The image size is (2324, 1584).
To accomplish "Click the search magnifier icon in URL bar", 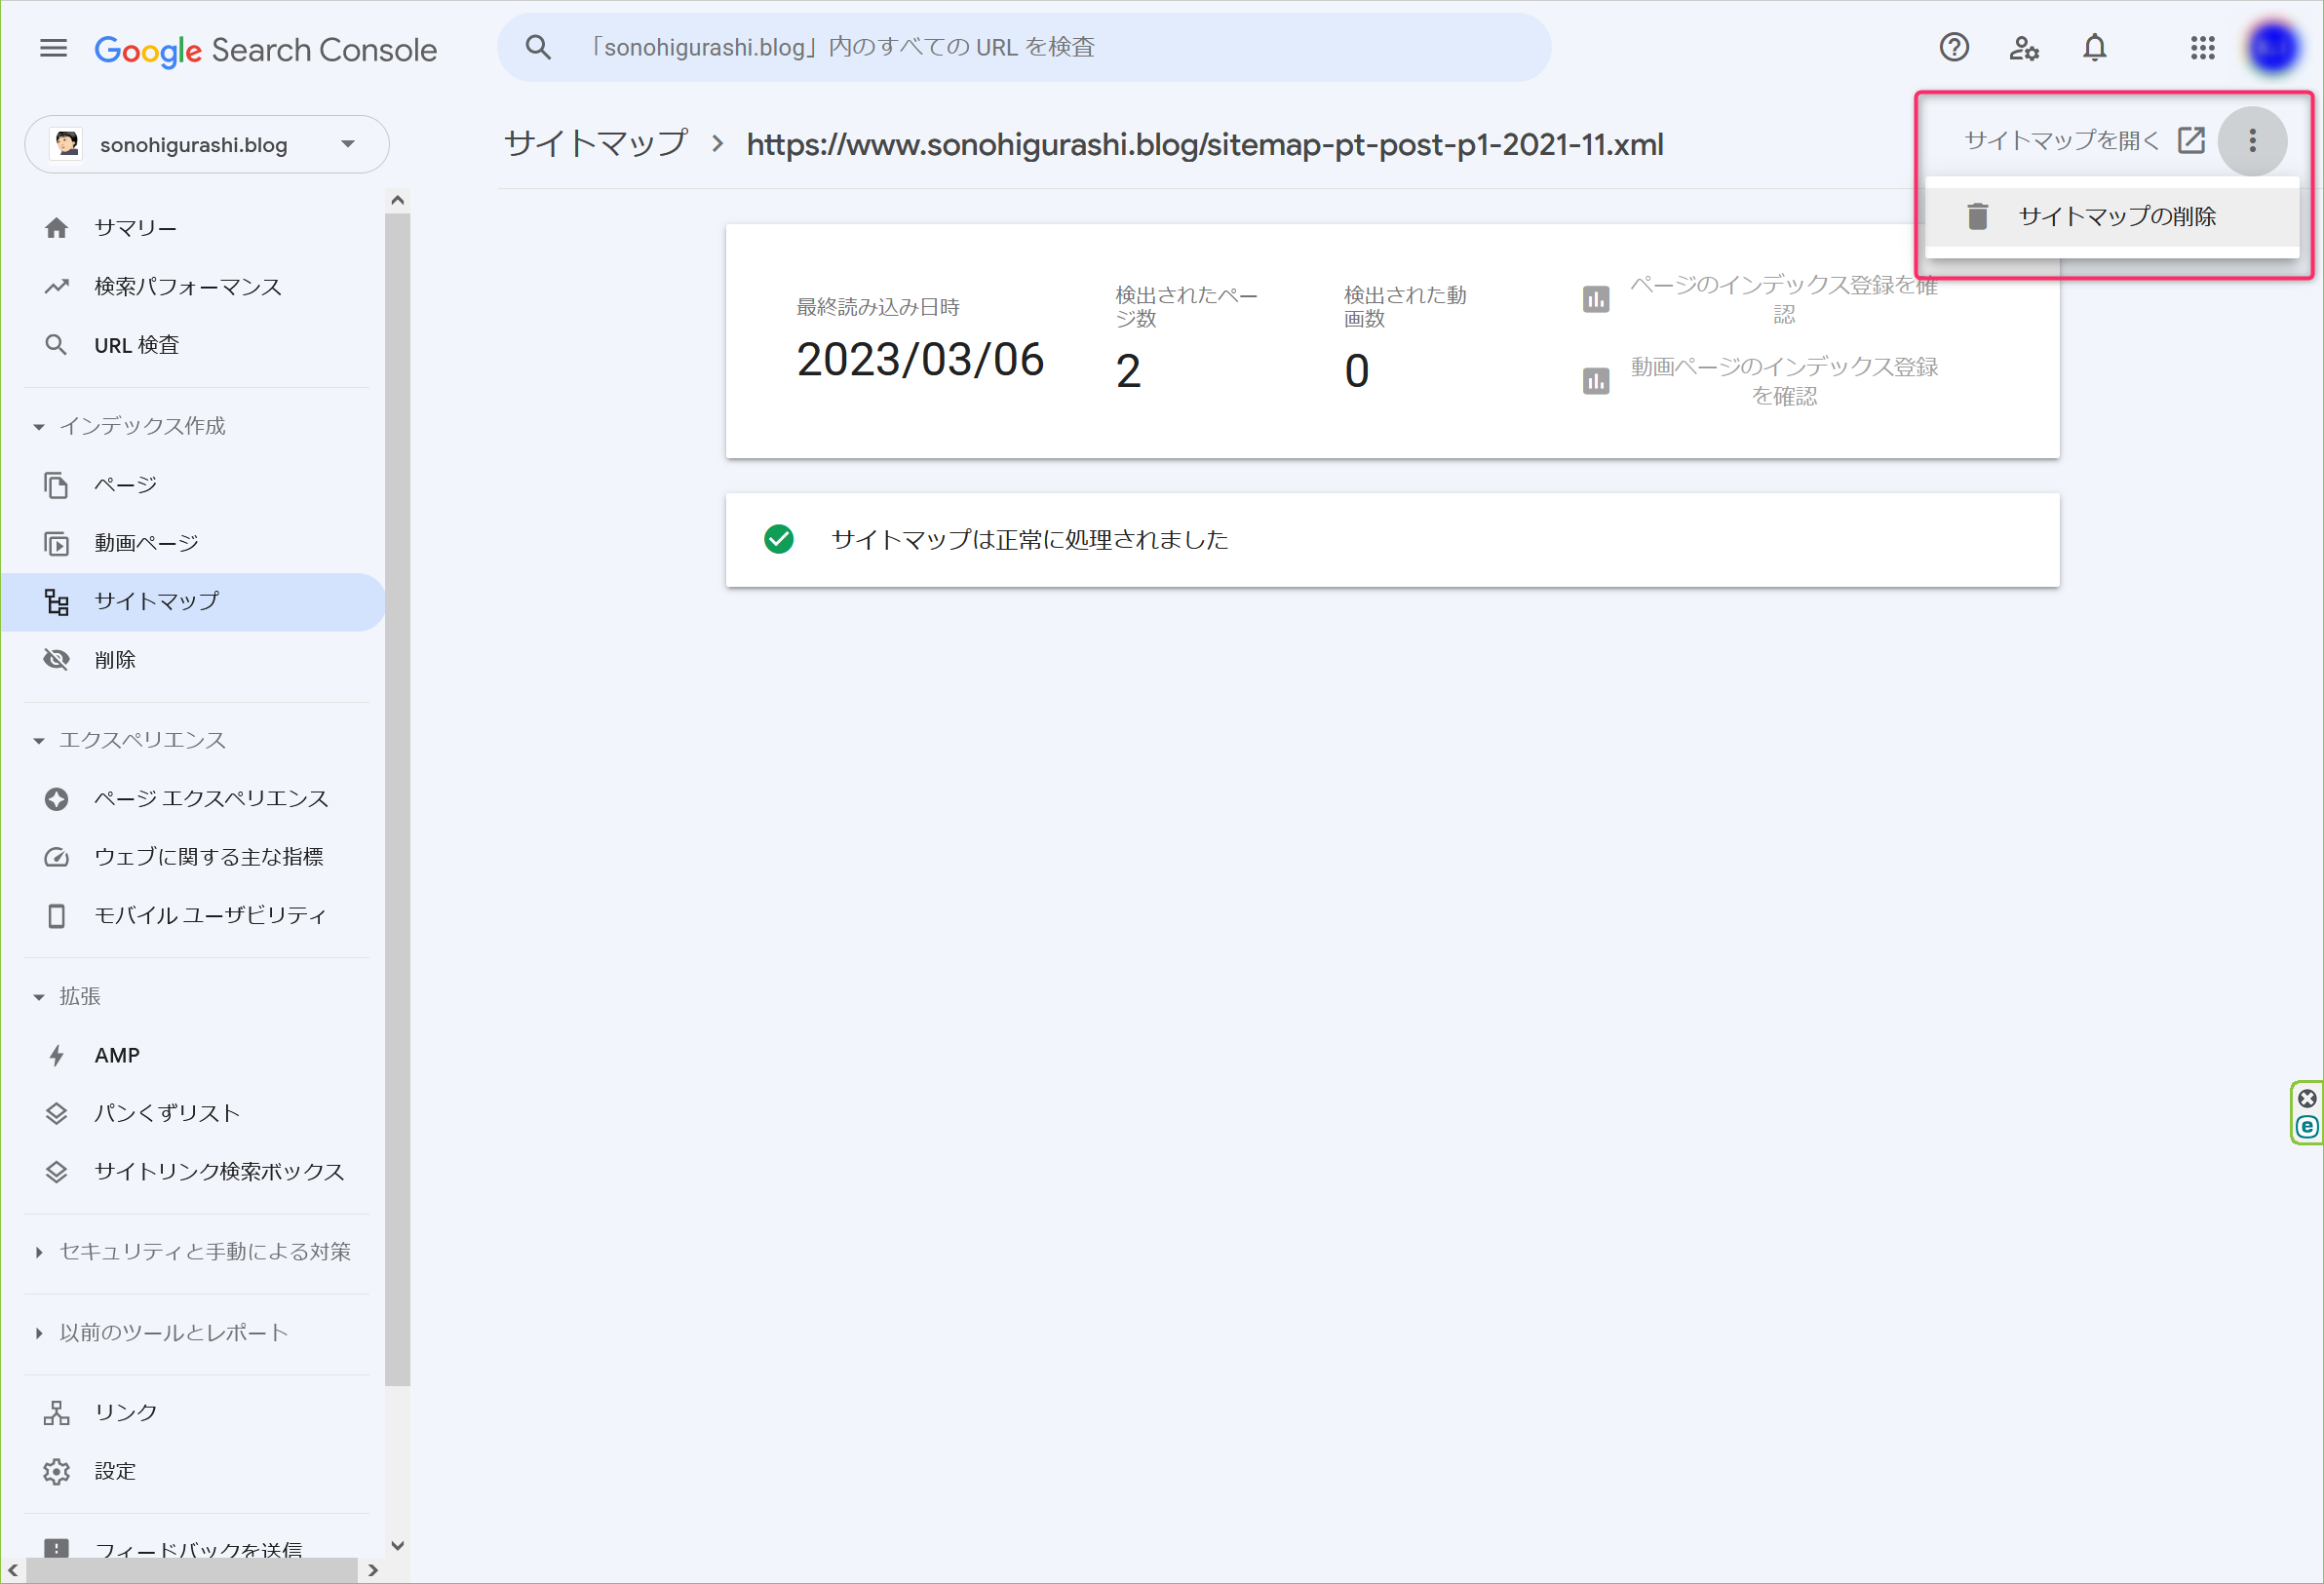I will (x=538, y=47).
